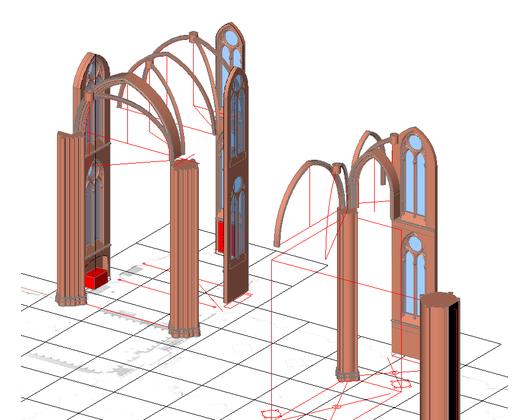Select the large foreground cylindrical column

439,356
